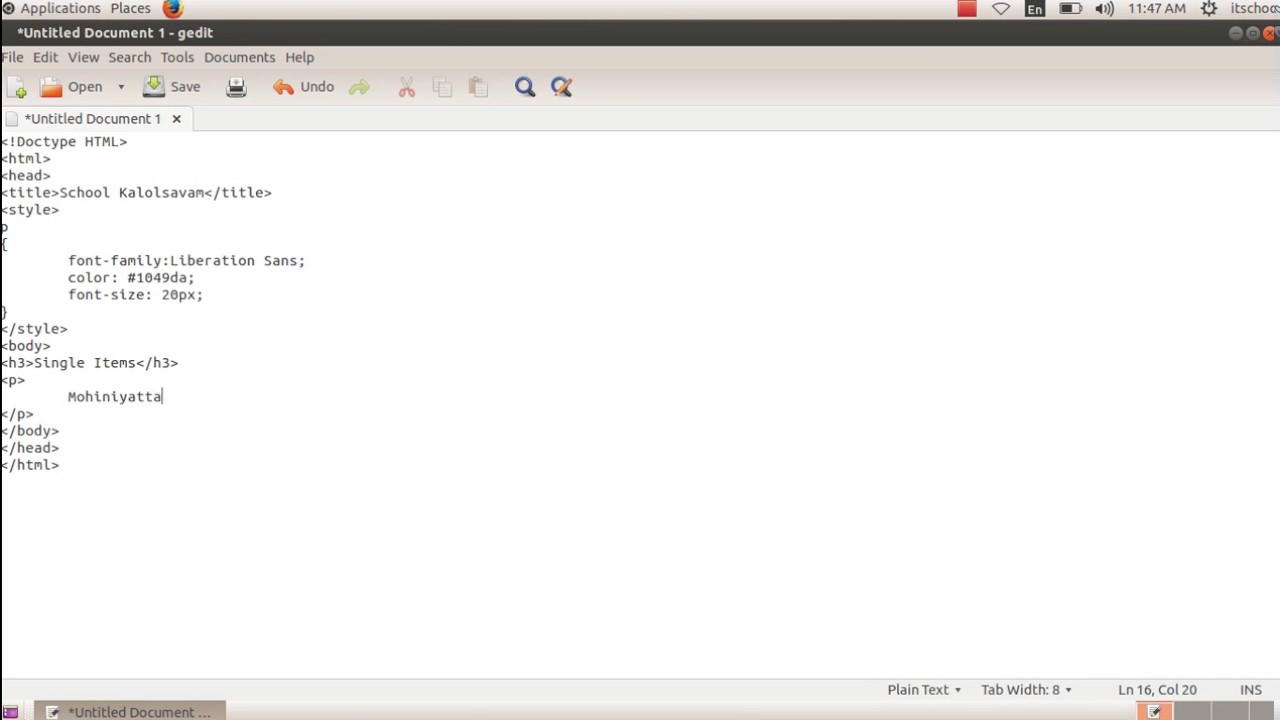
Task: Click the </html> closing tag line
Action: tap(30, 465)
